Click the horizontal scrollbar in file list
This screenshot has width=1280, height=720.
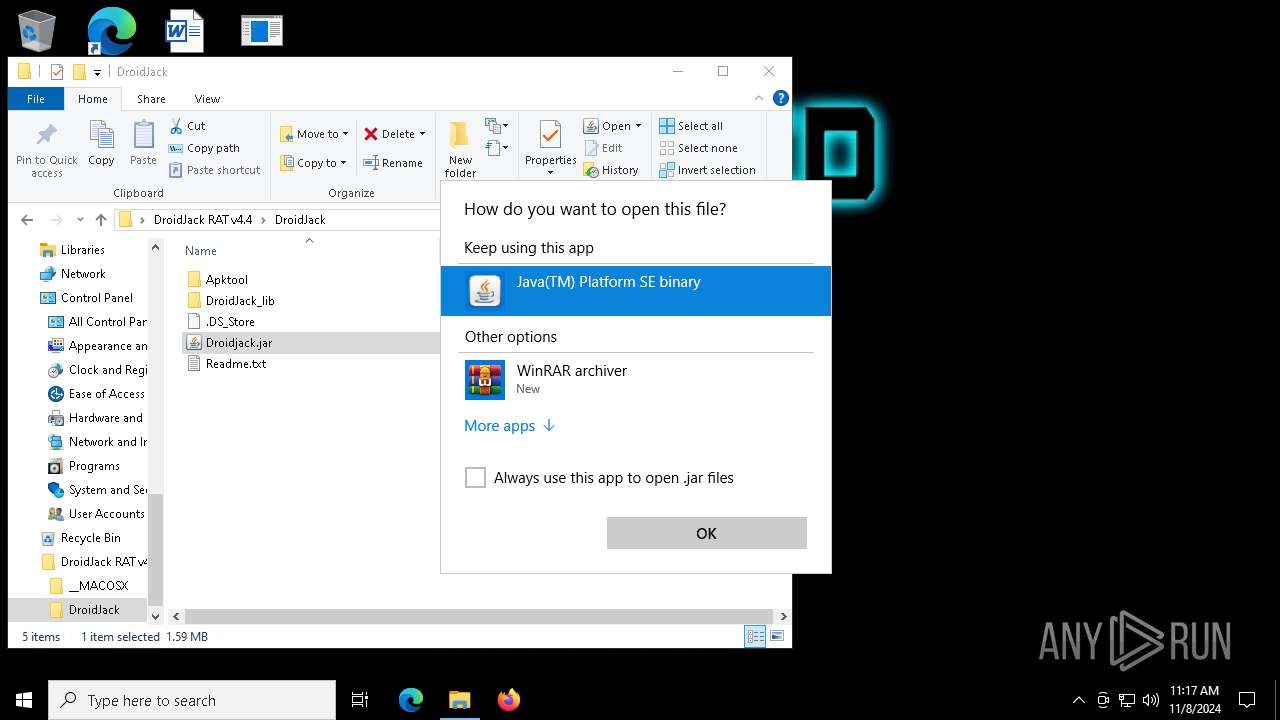479,617
